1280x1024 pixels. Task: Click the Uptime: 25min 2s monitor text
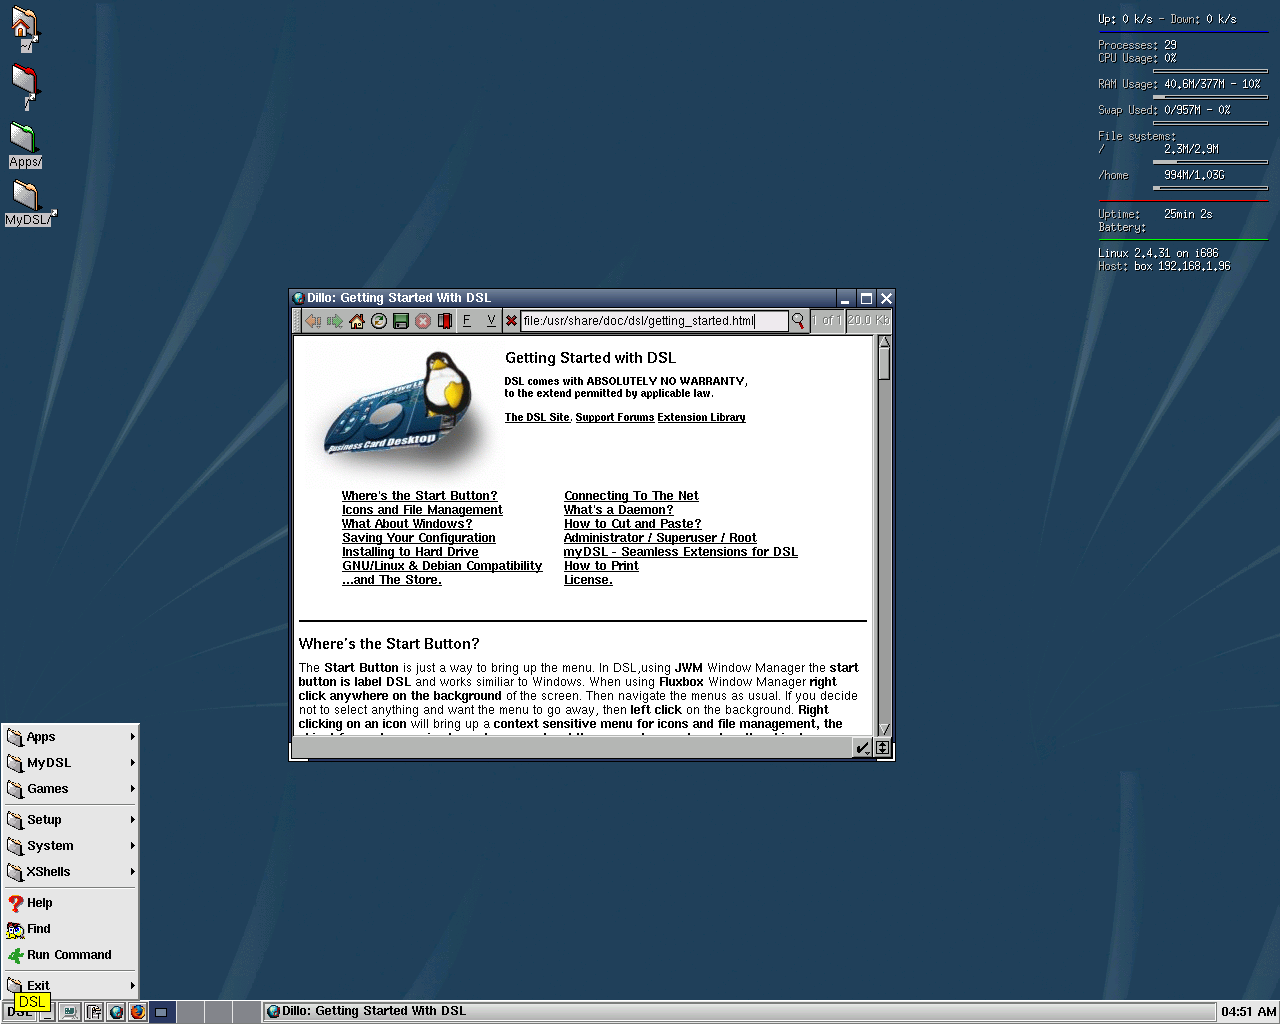pos(1155,214)
